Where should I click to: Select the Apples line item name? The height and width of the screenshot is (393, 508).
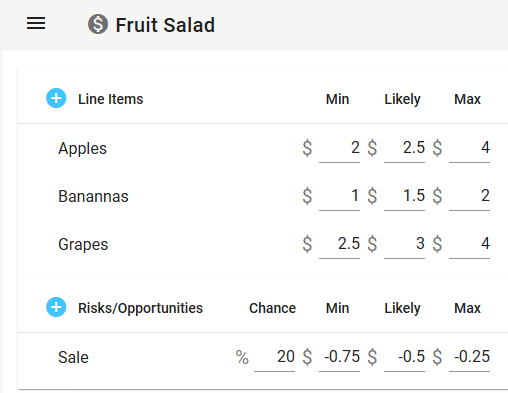(82, 148)
